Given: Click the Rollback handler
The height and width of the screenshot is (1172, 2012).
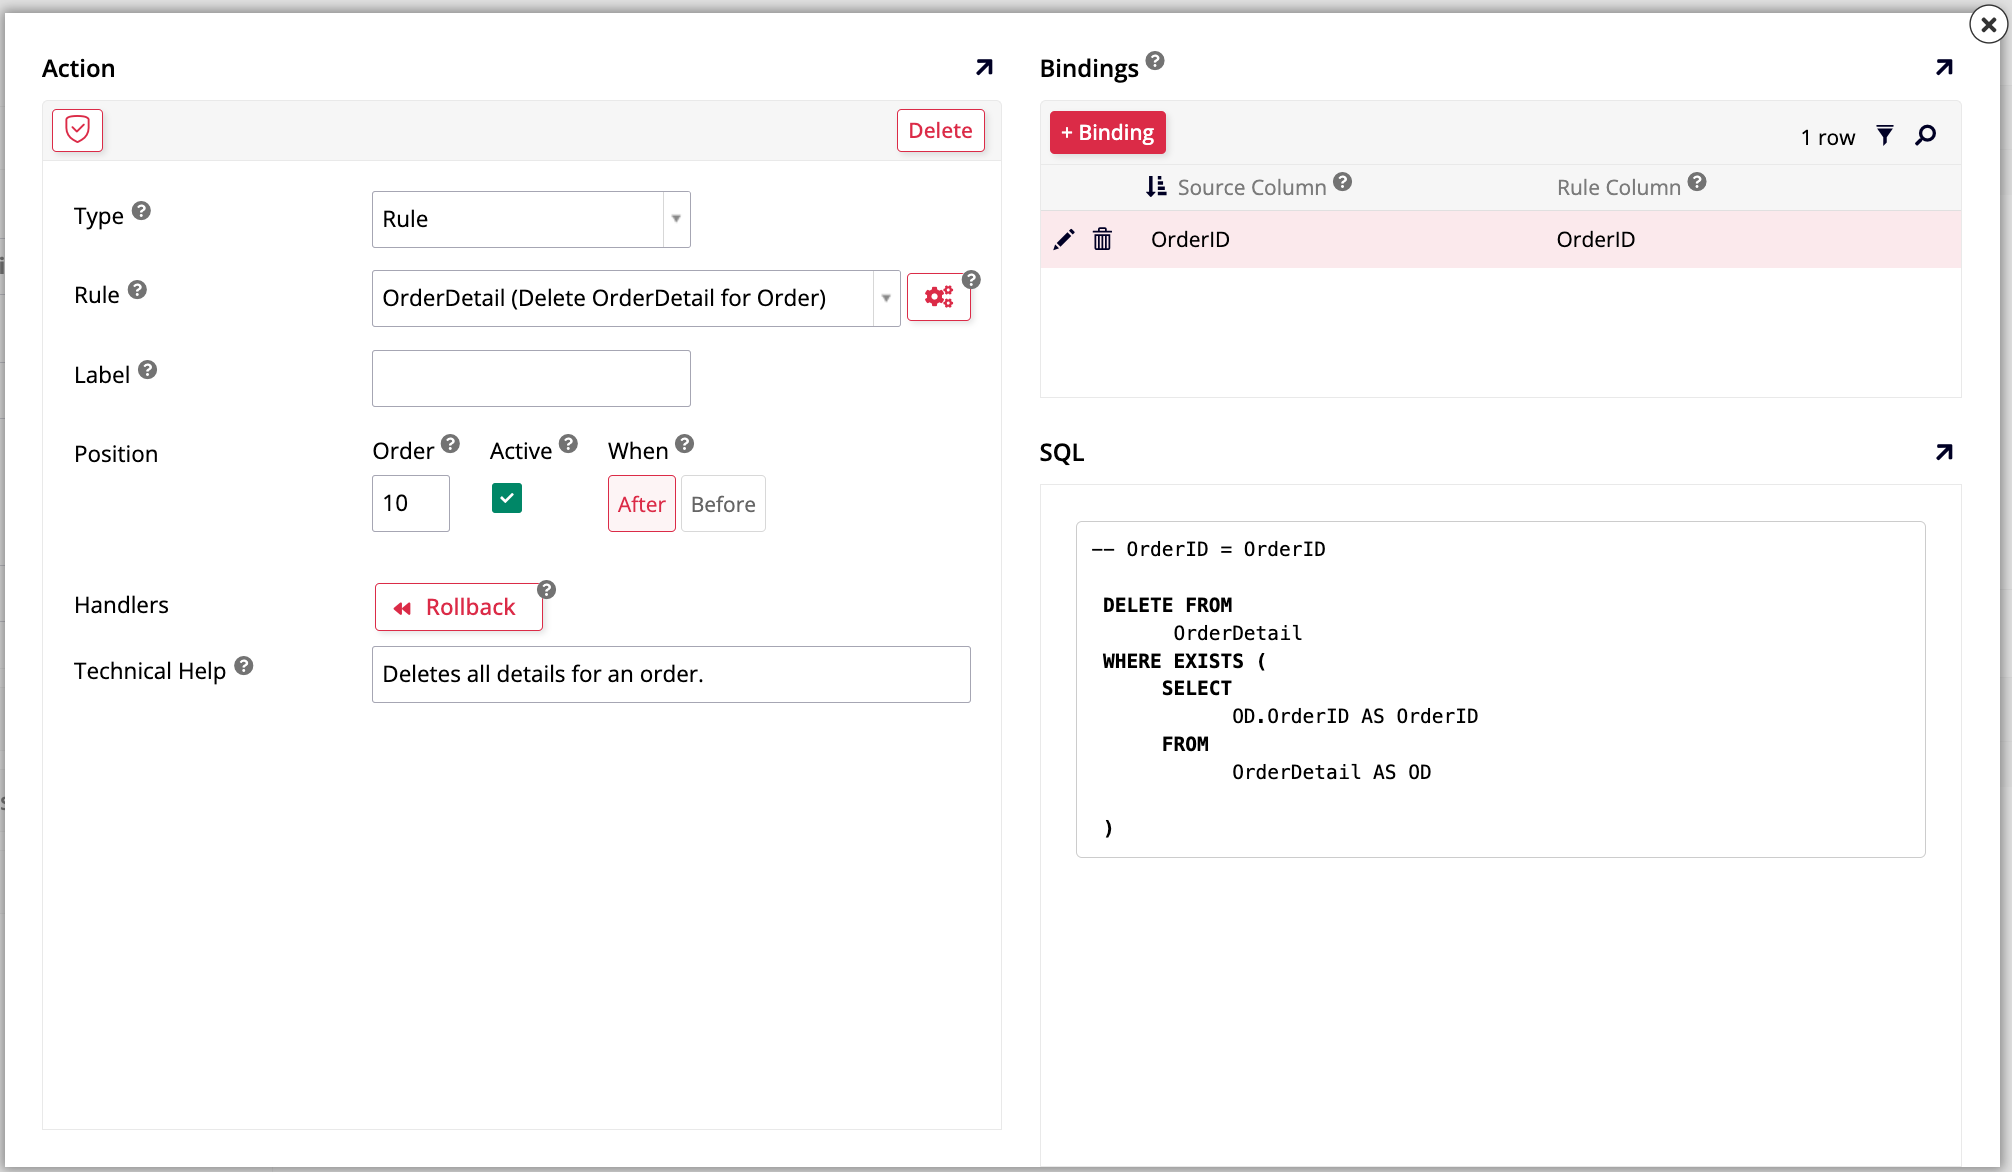Looking at the screenshot, I should (x=458, y=607).
